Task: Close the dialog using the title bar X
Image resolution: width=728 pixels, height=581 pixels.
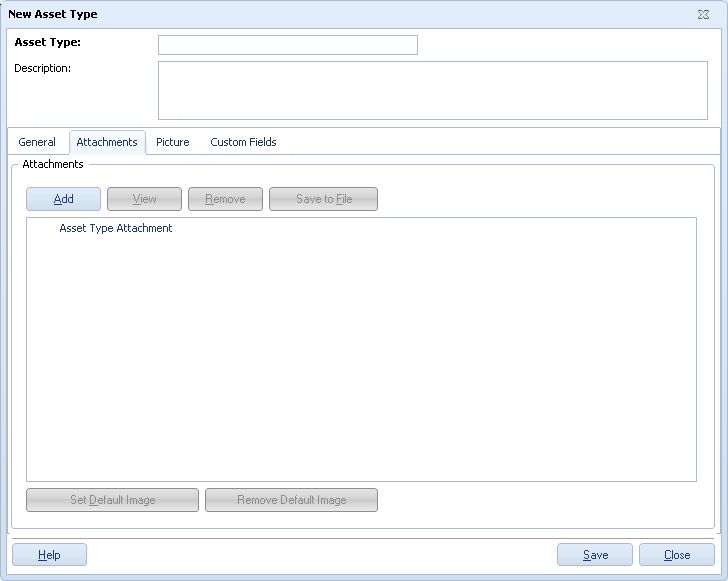Action: pyautogui.click(x=703, y=15)
